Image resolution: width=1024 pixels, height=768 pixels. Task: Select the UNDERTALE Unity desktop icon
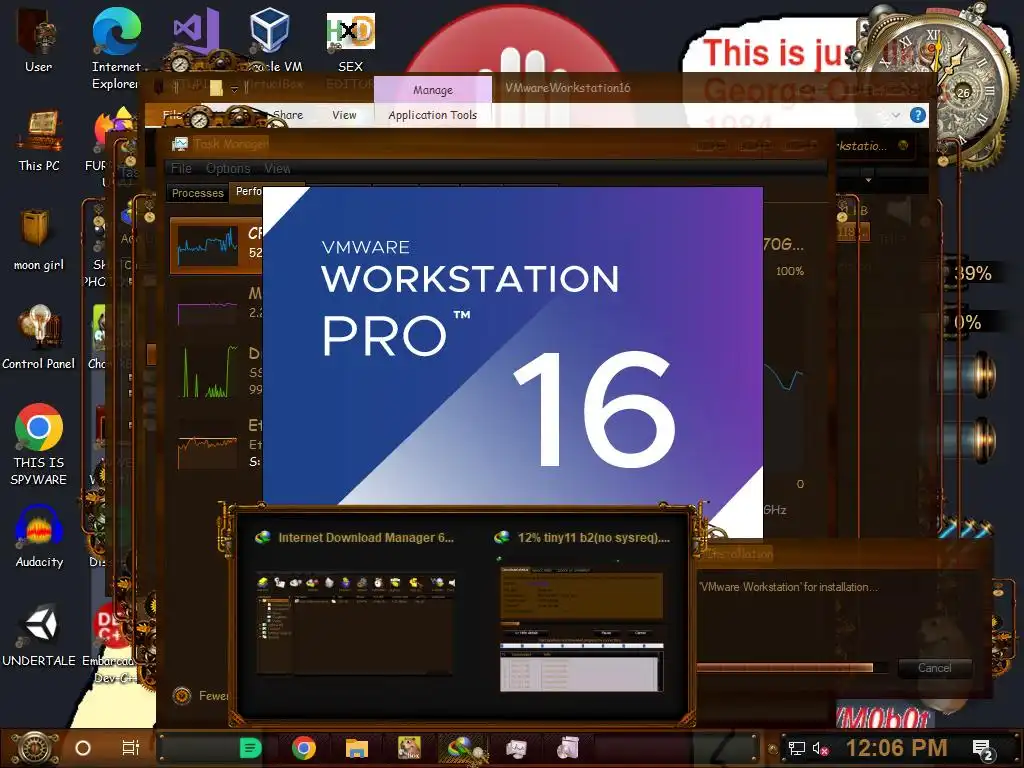39,635
